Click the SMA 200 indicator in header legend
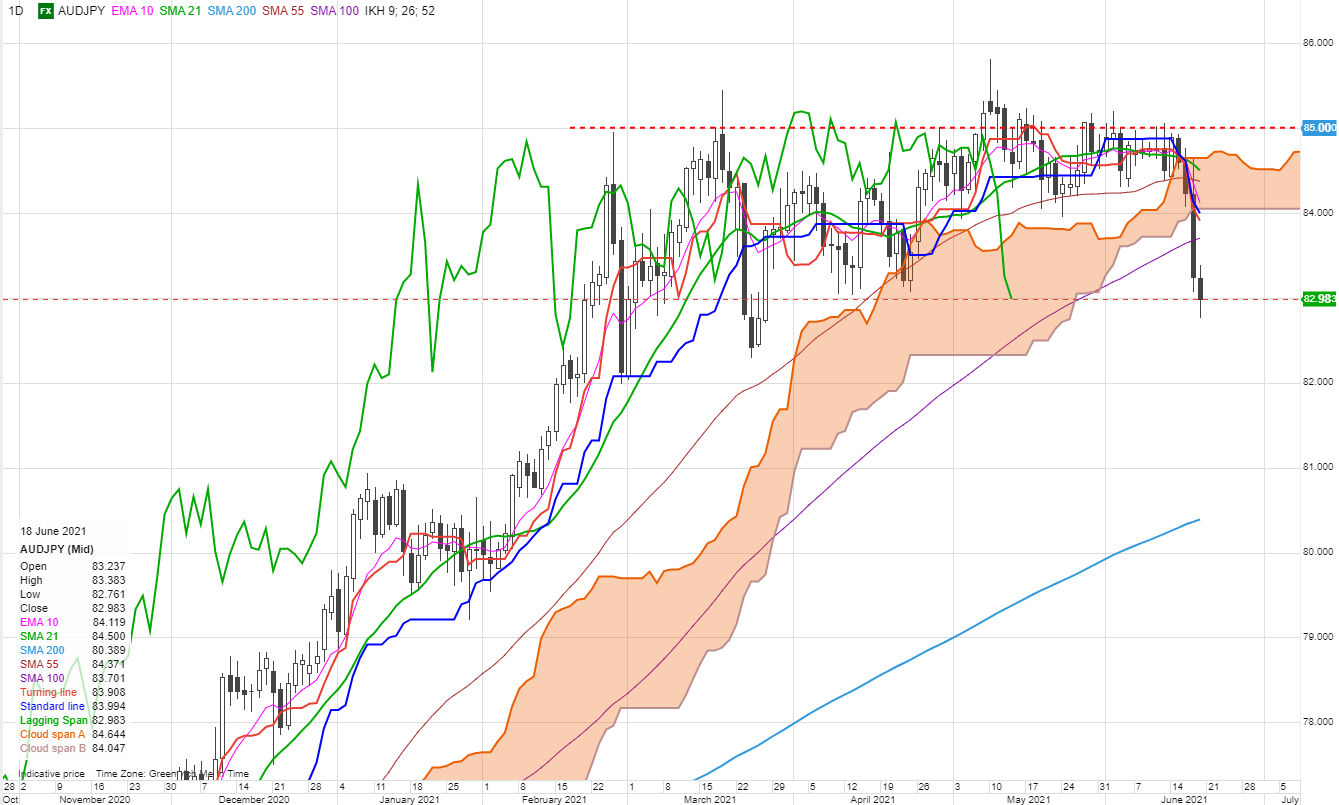Screen dimensions: 1339x805 (232, 11)
